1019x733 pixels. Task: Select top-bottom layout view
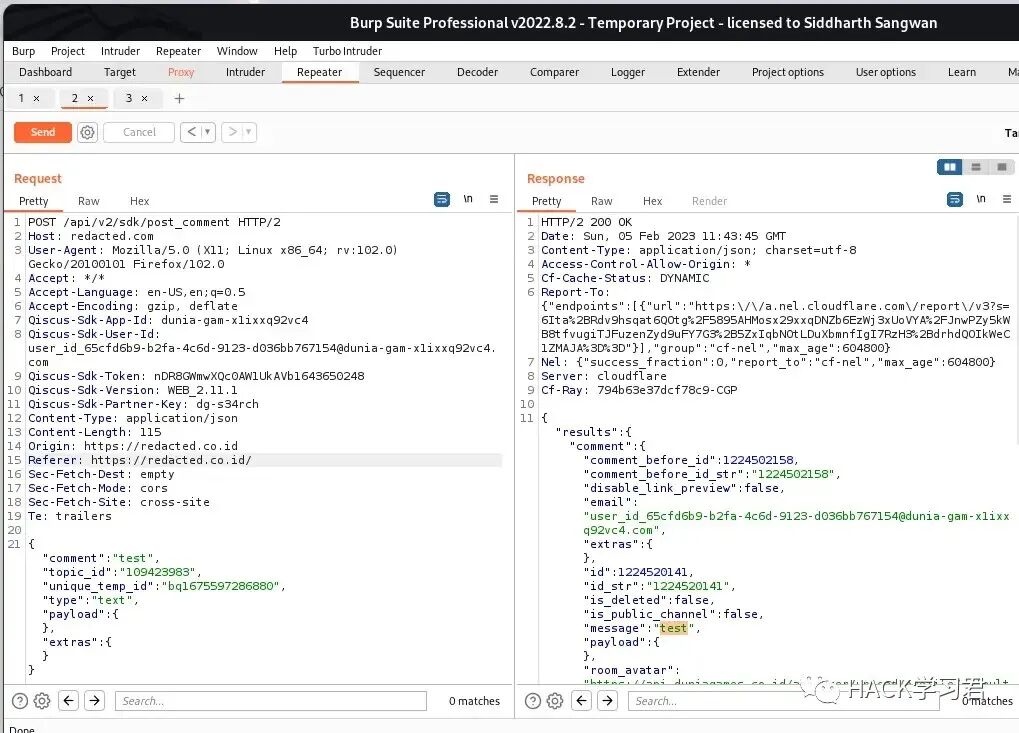pyautogui.click(x=975, y=167)
